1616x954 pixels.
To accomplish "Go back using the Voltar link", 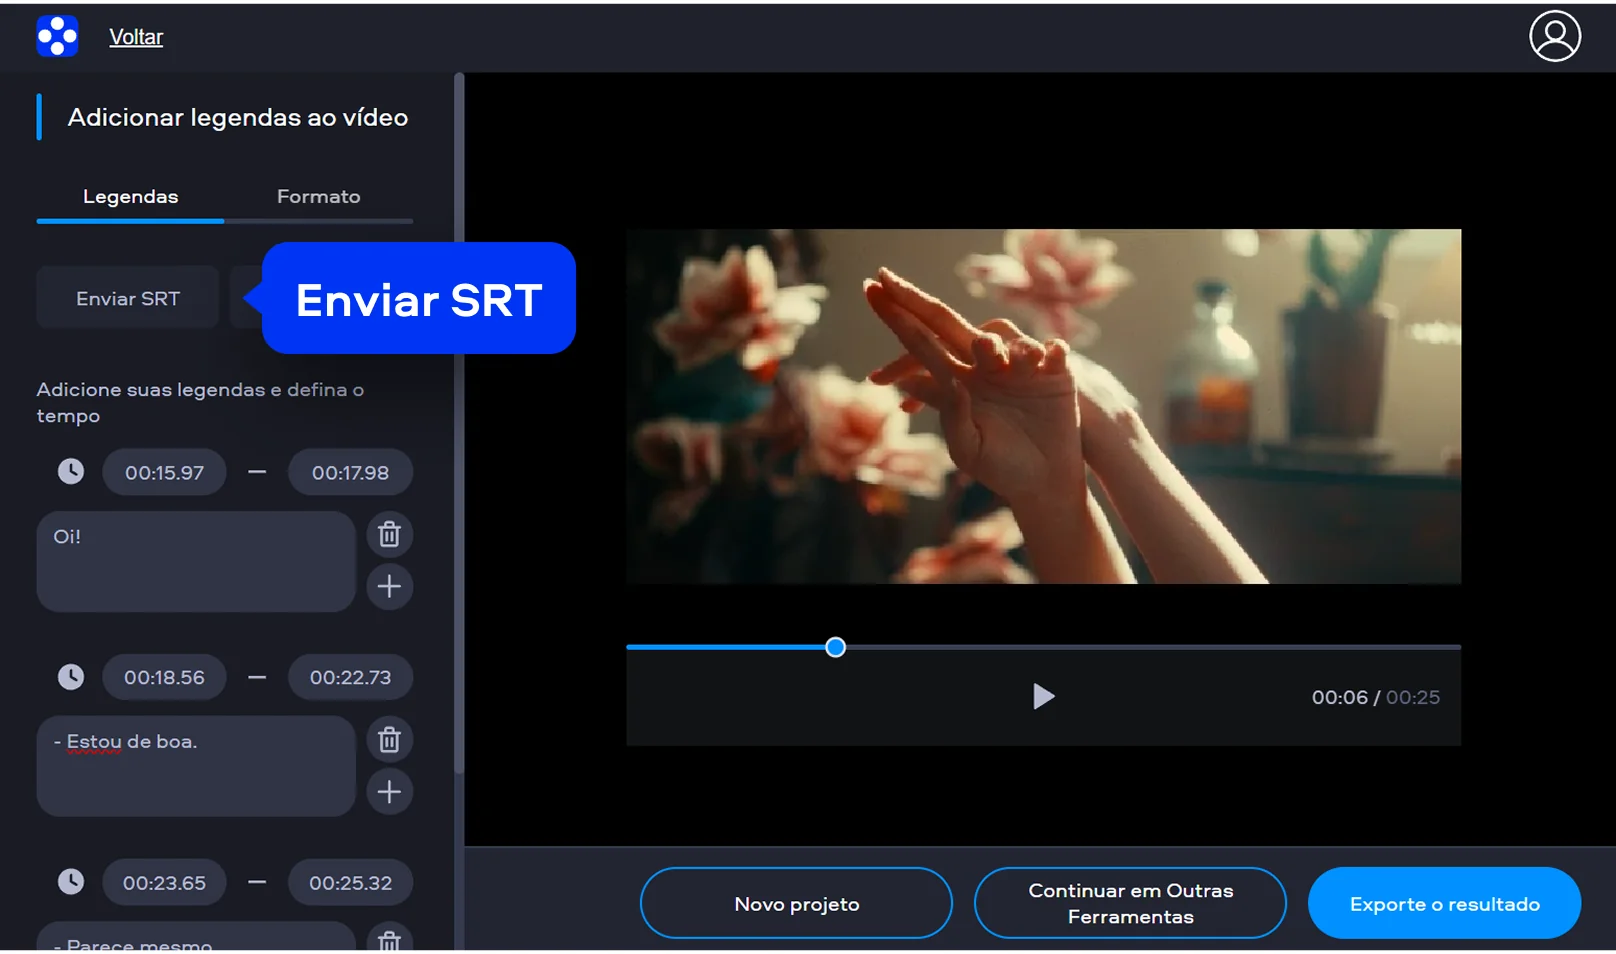I will pos(136,37).
